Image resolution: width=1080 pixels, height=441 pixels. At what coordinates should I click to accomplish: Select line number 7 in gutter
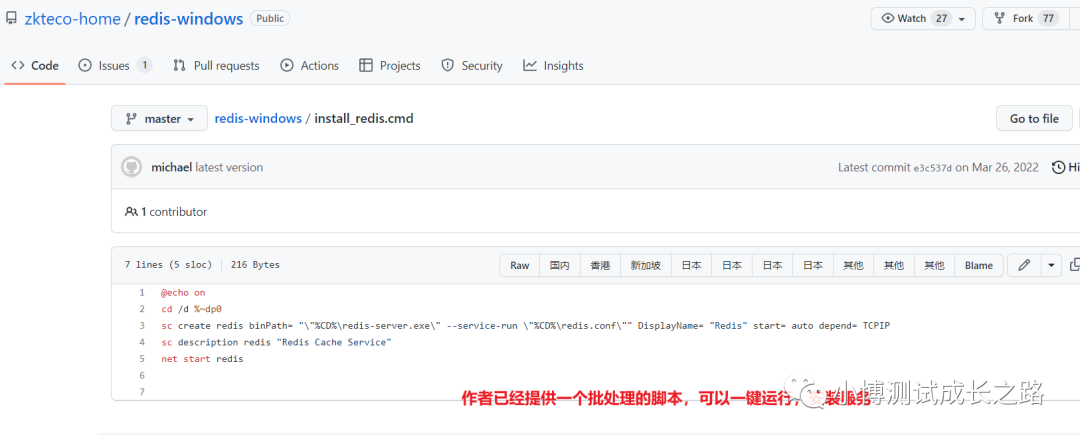pos(142,392)
